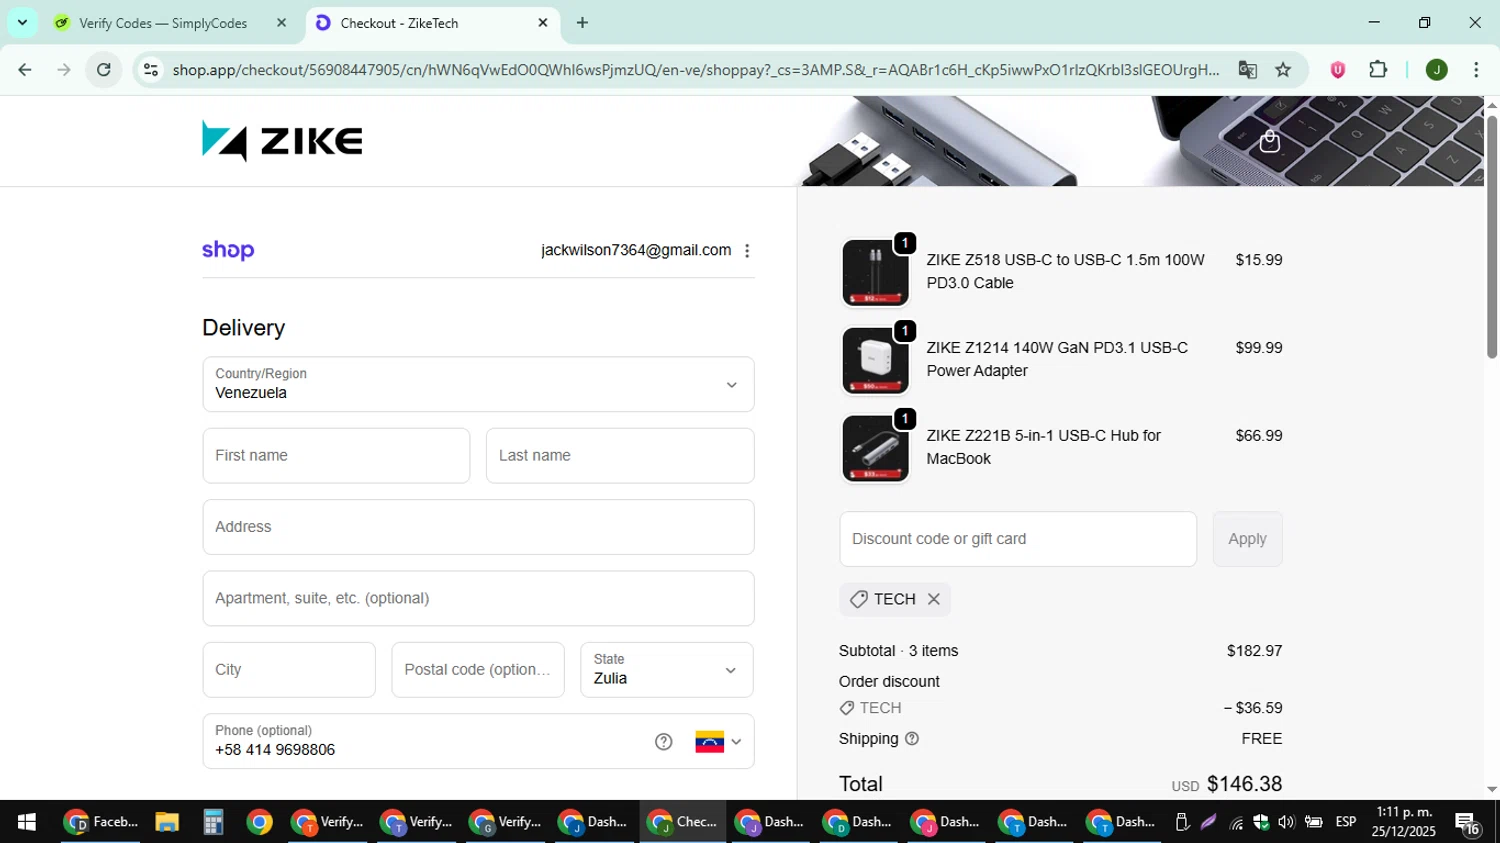
Task: Open File Explorer from taskbar
Action: click(167, 822)
